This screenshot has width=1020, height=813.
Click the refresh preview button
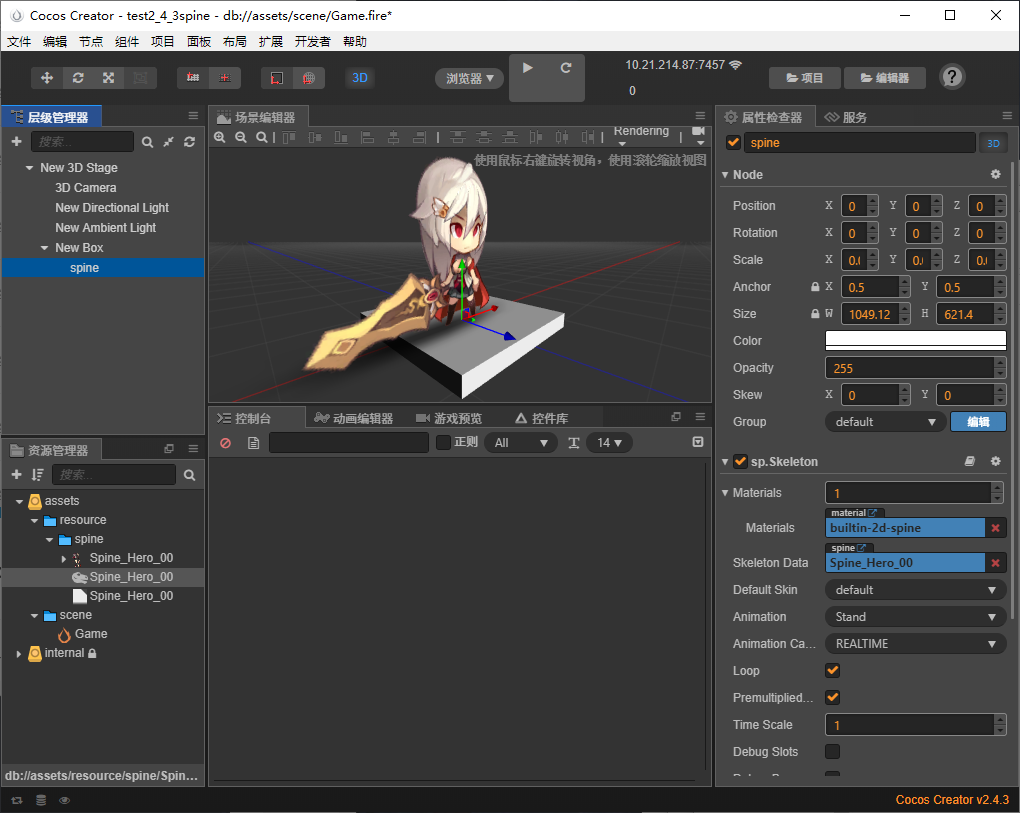(566, 68)
